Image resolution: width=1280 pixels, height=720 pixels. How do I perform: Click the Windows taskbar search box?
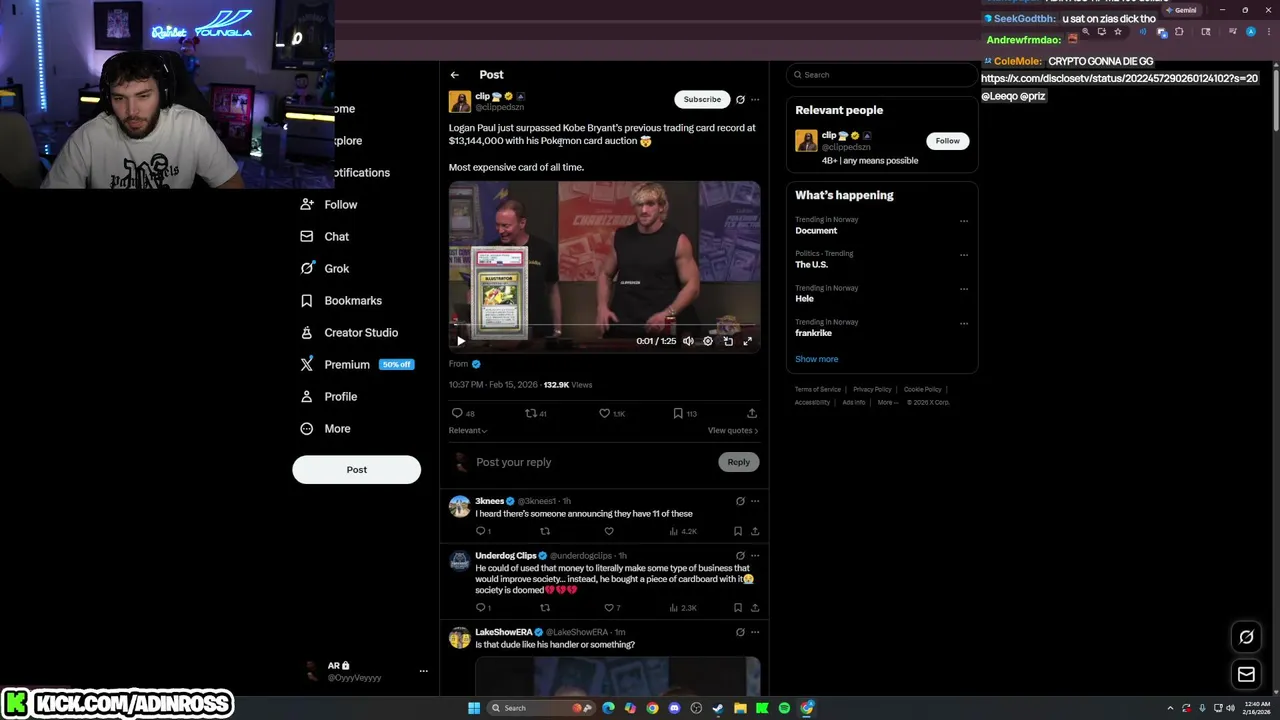tap(541, 708)
